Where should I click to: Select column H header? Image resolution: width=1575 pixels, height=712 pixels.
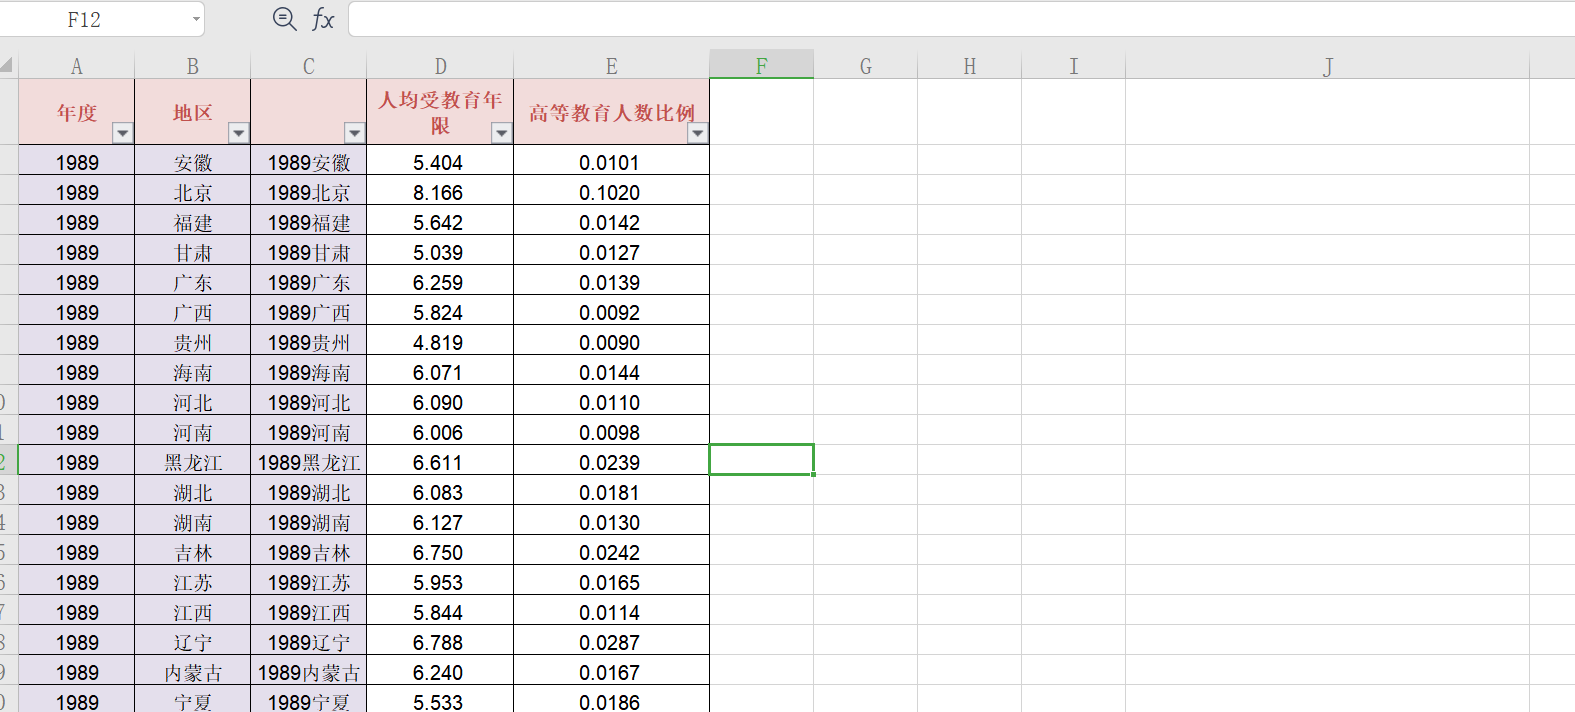tap(970, 66)
